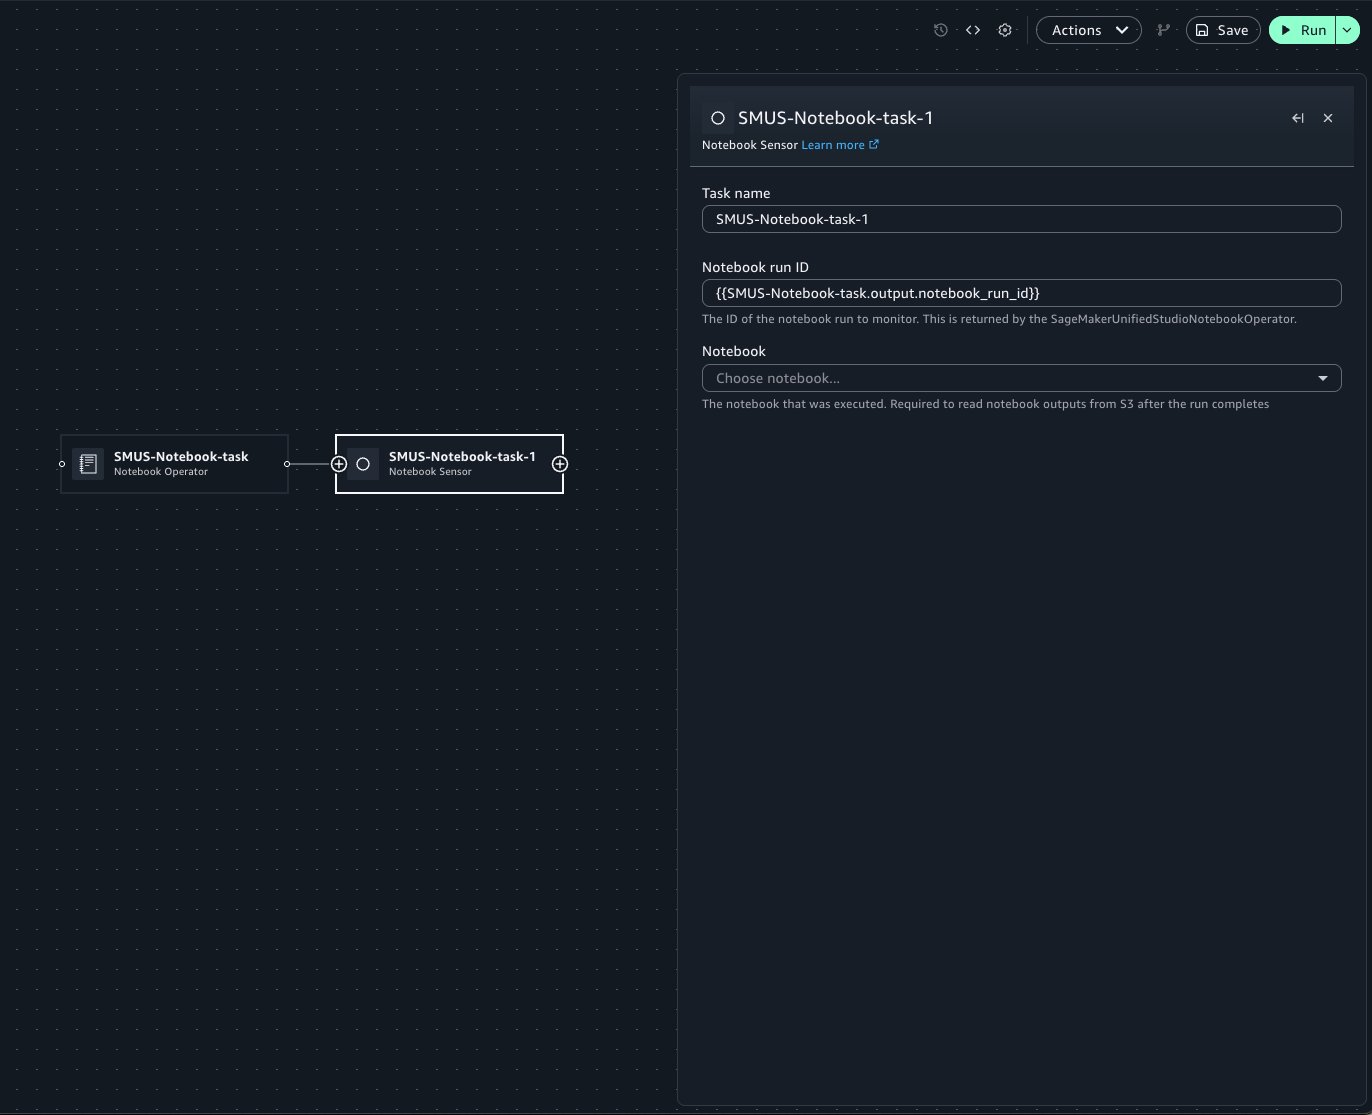Click the input port of SMUS-Notebook-task node

click(x=62, y=464)
